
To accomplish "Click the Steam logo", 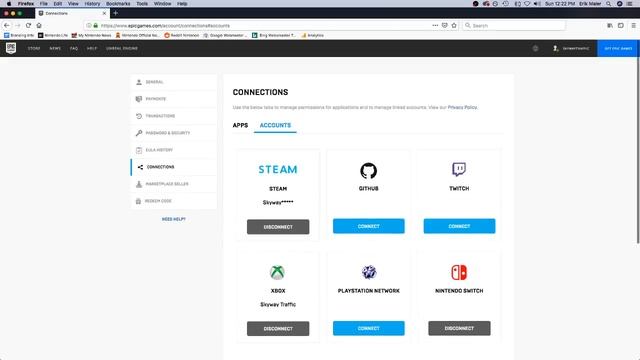I will [278, 169].
